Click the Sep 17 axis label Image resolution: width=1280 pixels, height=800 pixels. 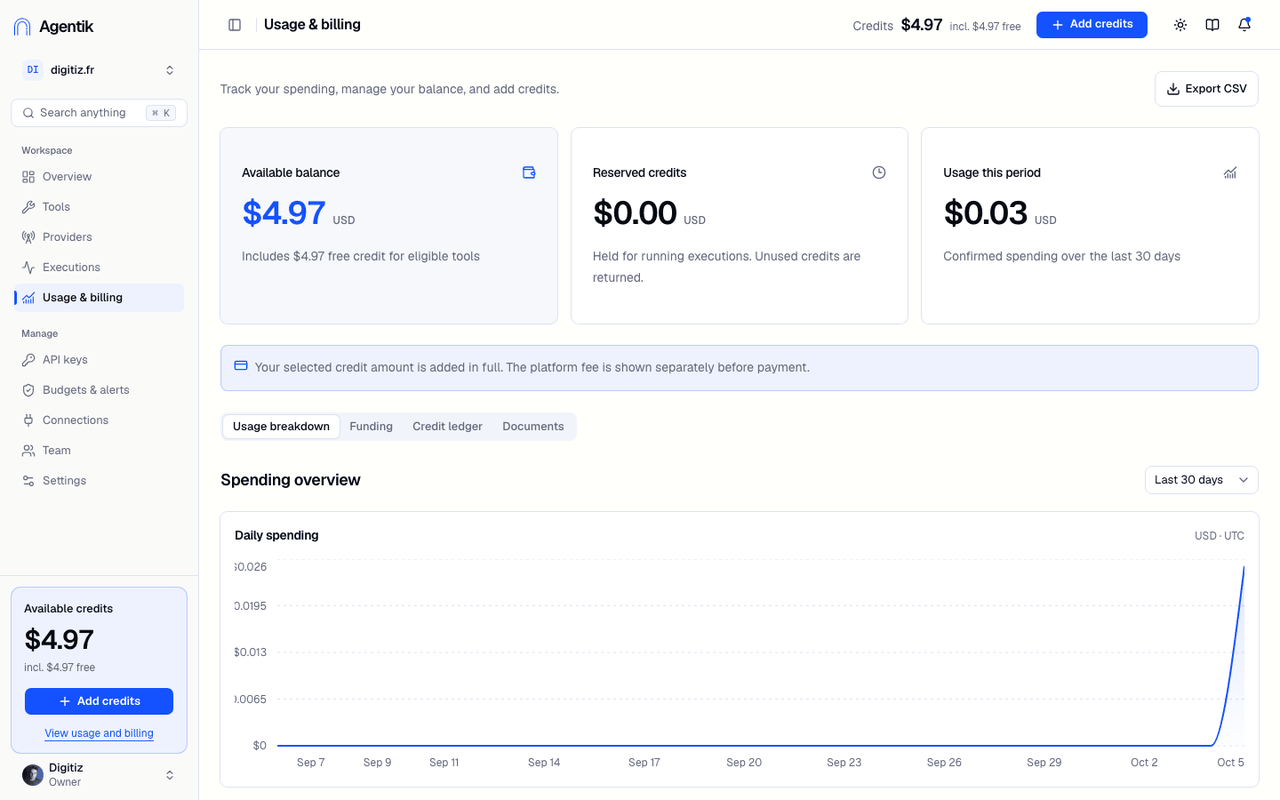click(x=644, y=762)
